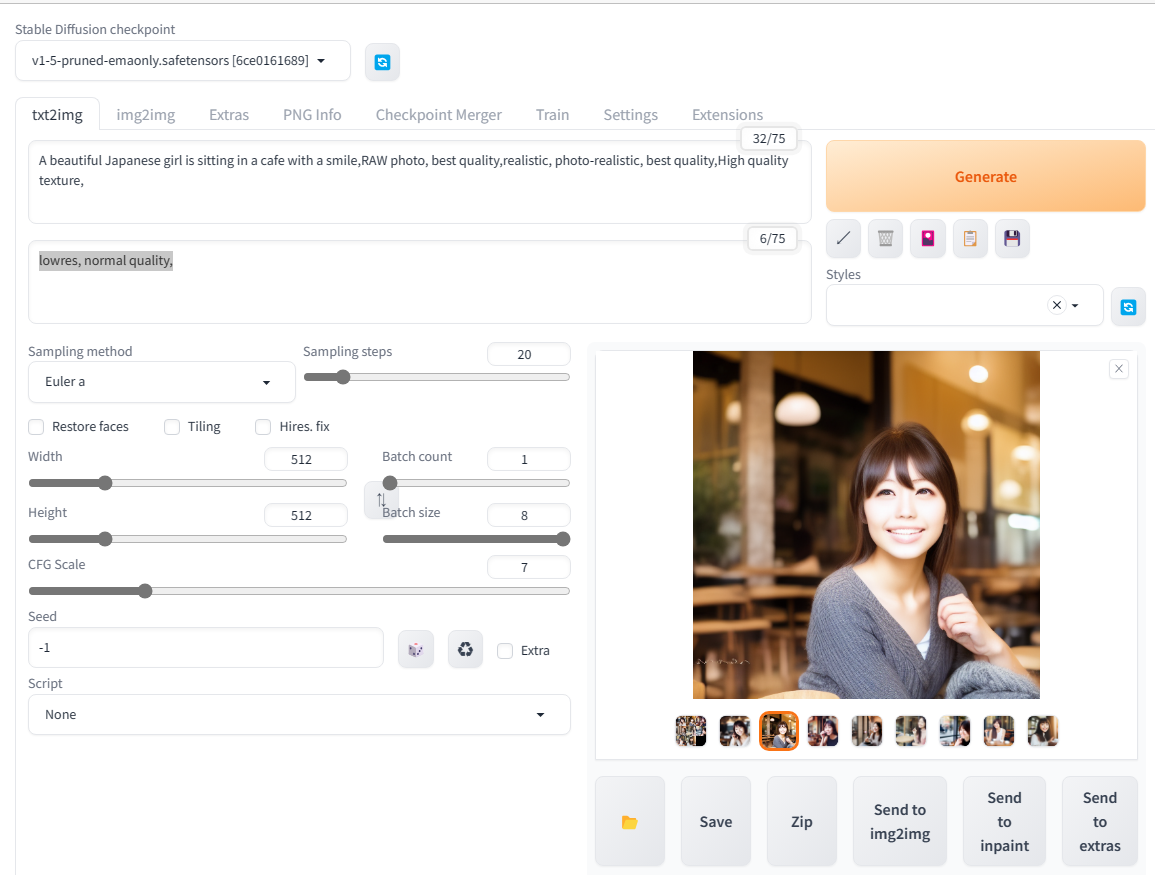Adjust the Height slider
This screenshot has width=1155, height=875.
(187, 539)
